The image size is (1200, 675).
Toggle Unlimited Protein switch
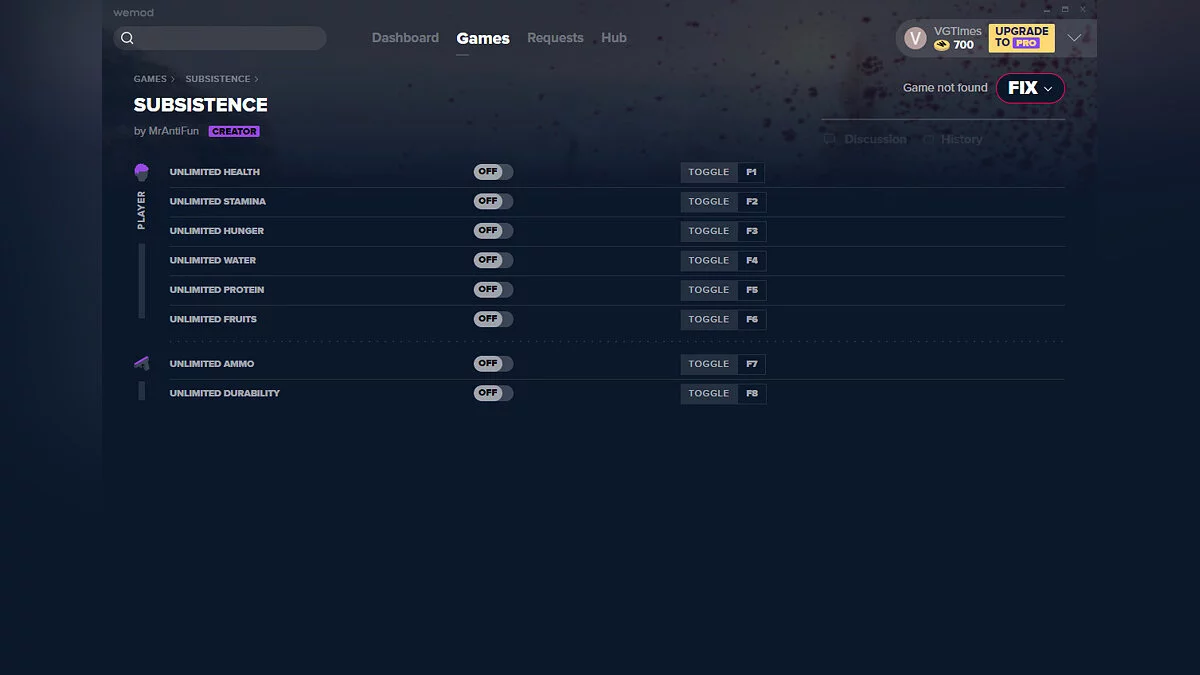[x=493, y=289]
